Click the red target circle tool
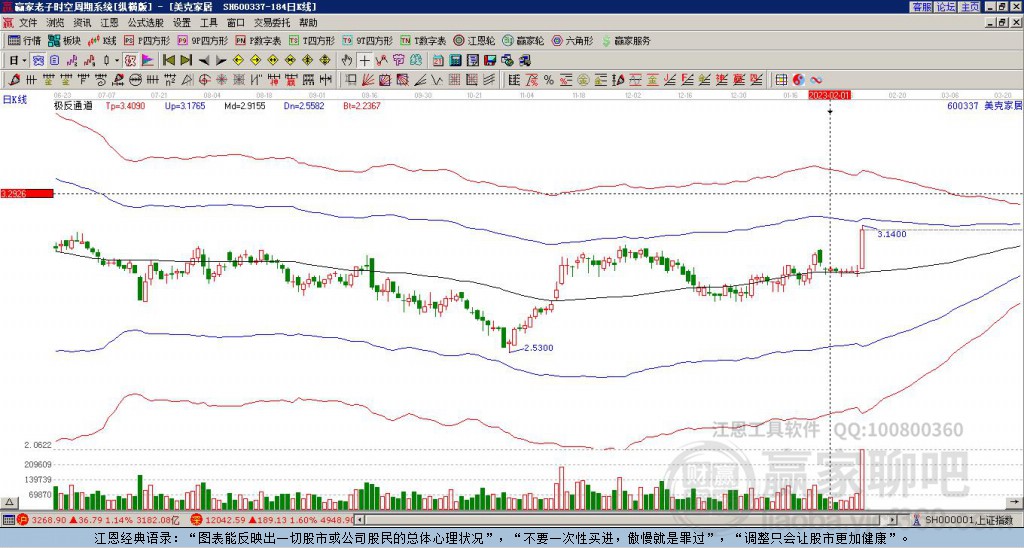 (x=204, y=80)
